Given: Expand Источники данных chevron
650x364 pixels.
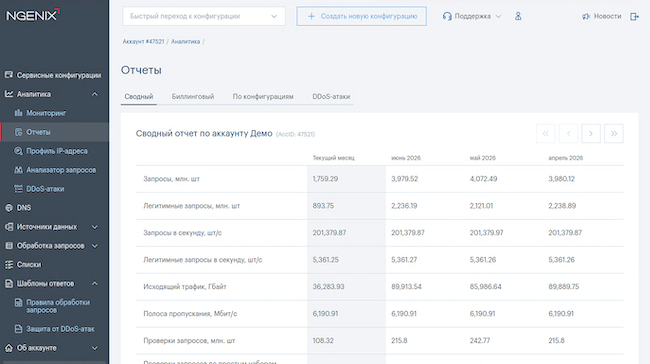Looking at the screenshot, I should (95, 227).
